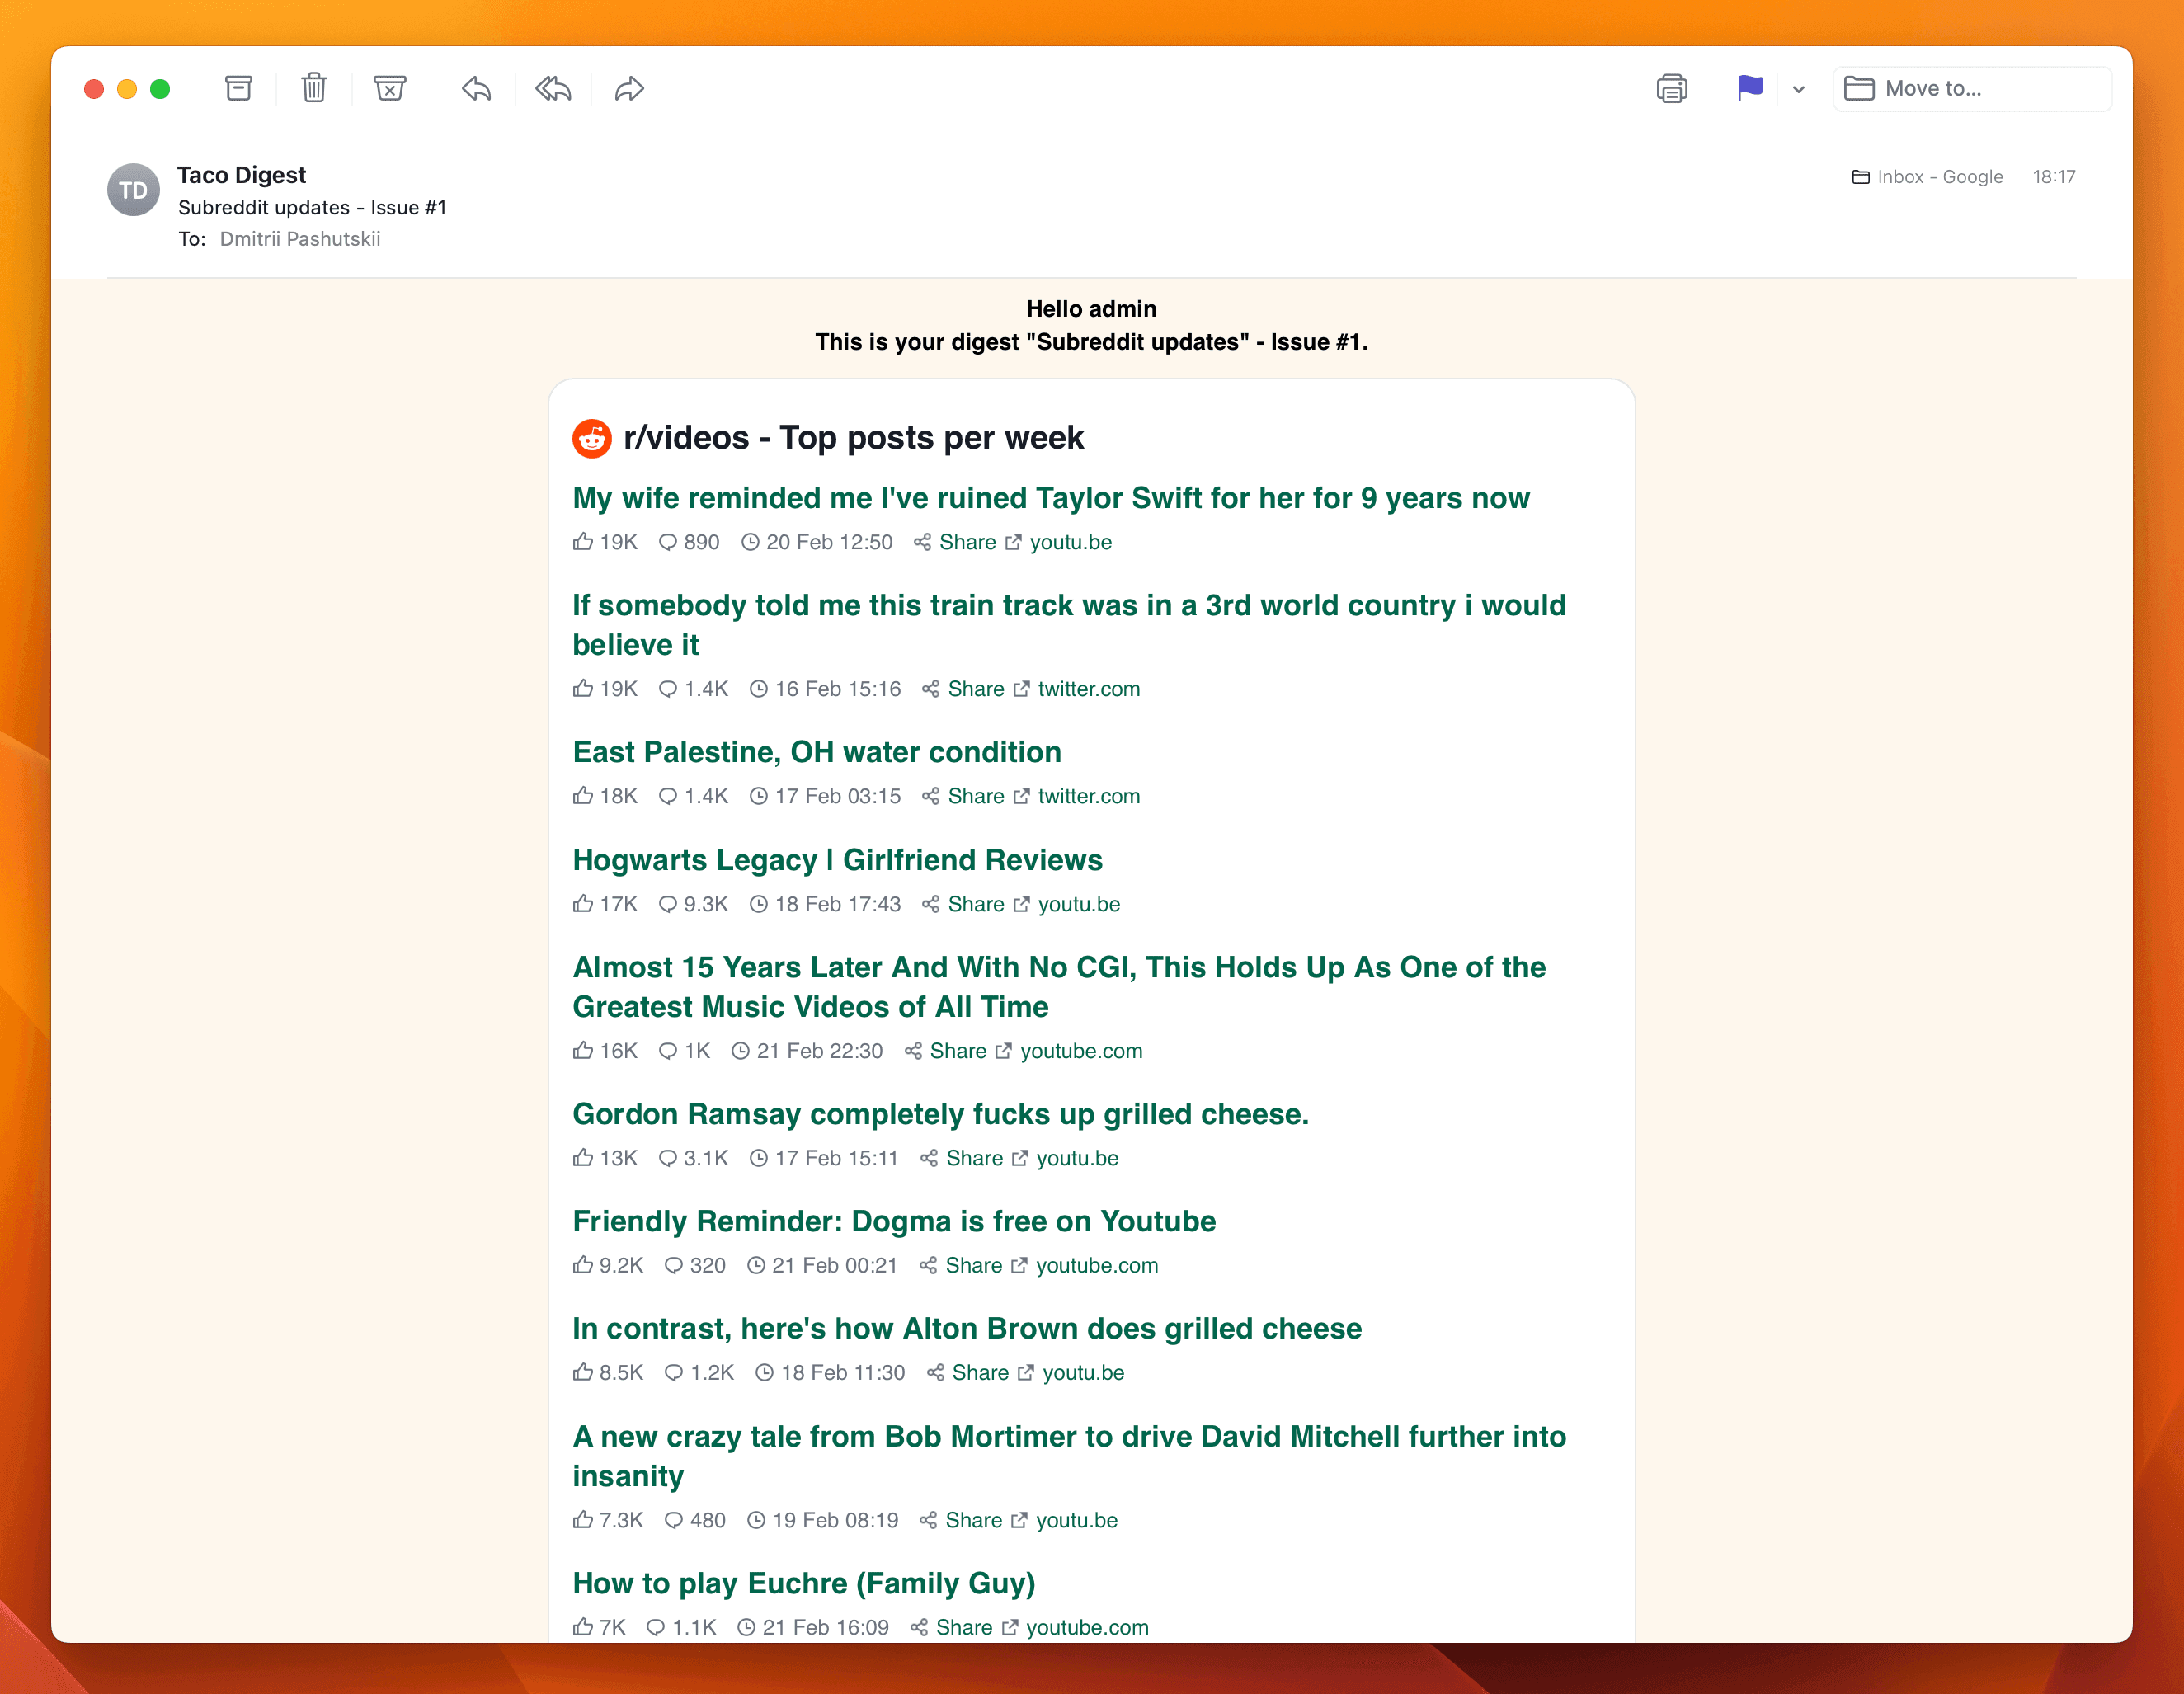
Task: Open the train track 3rd world country post
Action: [x=1070, y=625]
